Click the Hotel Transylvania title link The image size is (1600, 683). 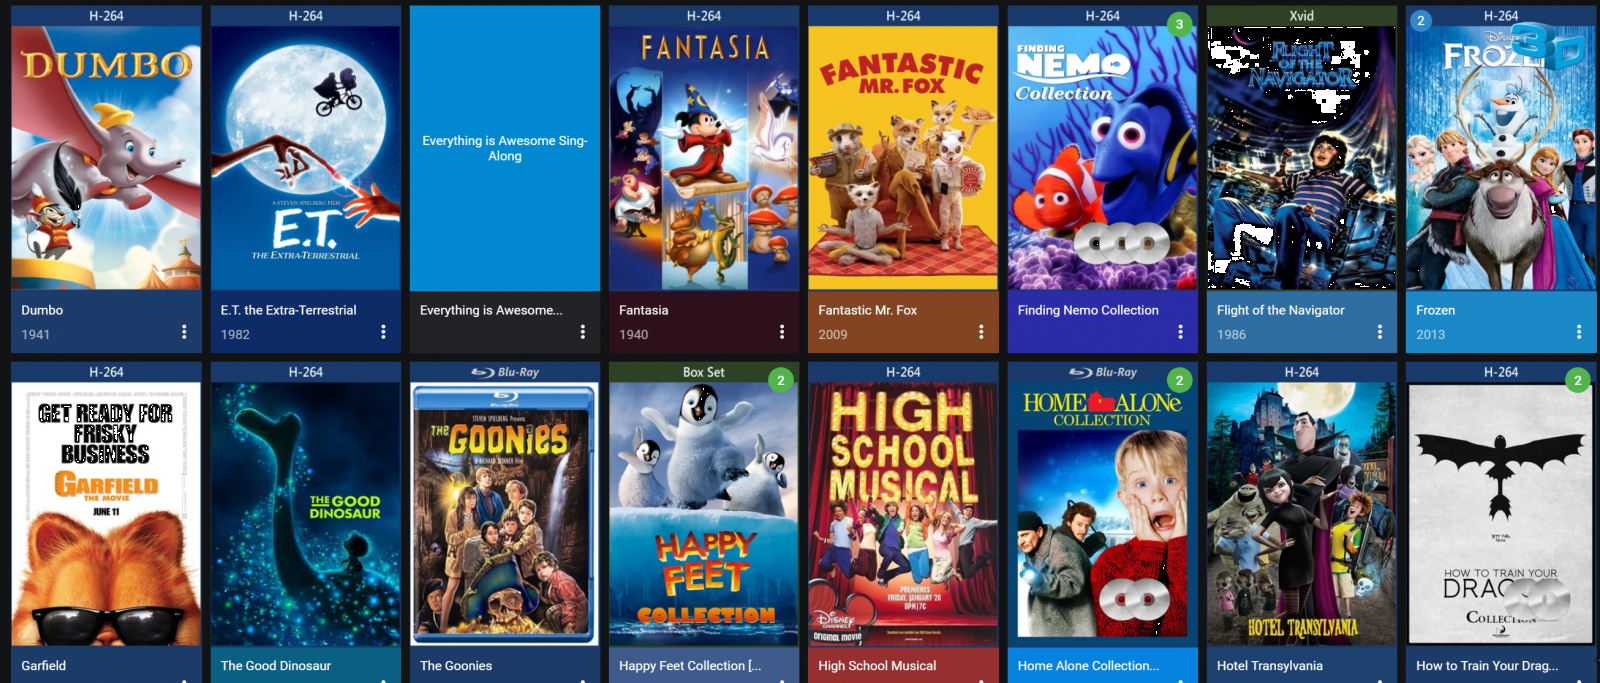[1270, 666]
